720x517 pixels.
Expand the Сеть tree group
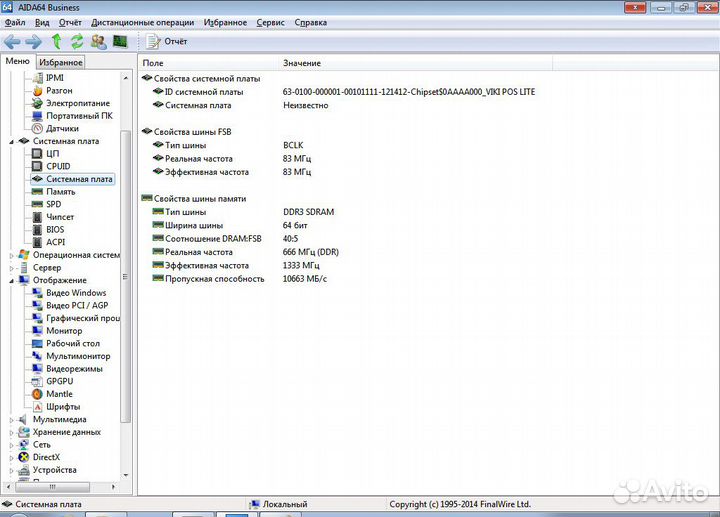tap(11, 445)
